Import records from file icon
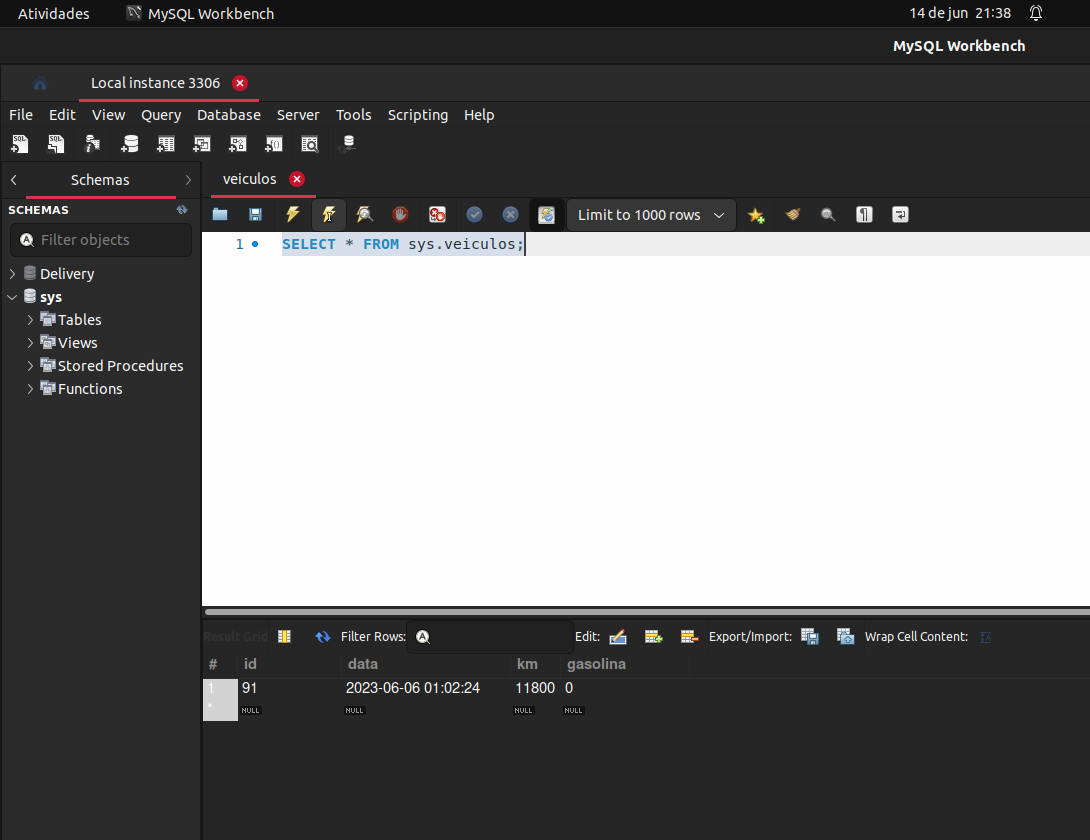The width and height of the screenshot is (1090, 840). coord(845,636)
